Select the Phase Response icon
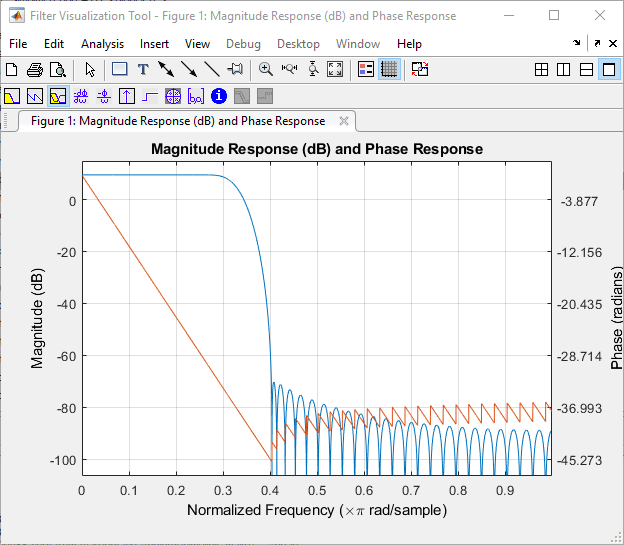 (35, 97)
